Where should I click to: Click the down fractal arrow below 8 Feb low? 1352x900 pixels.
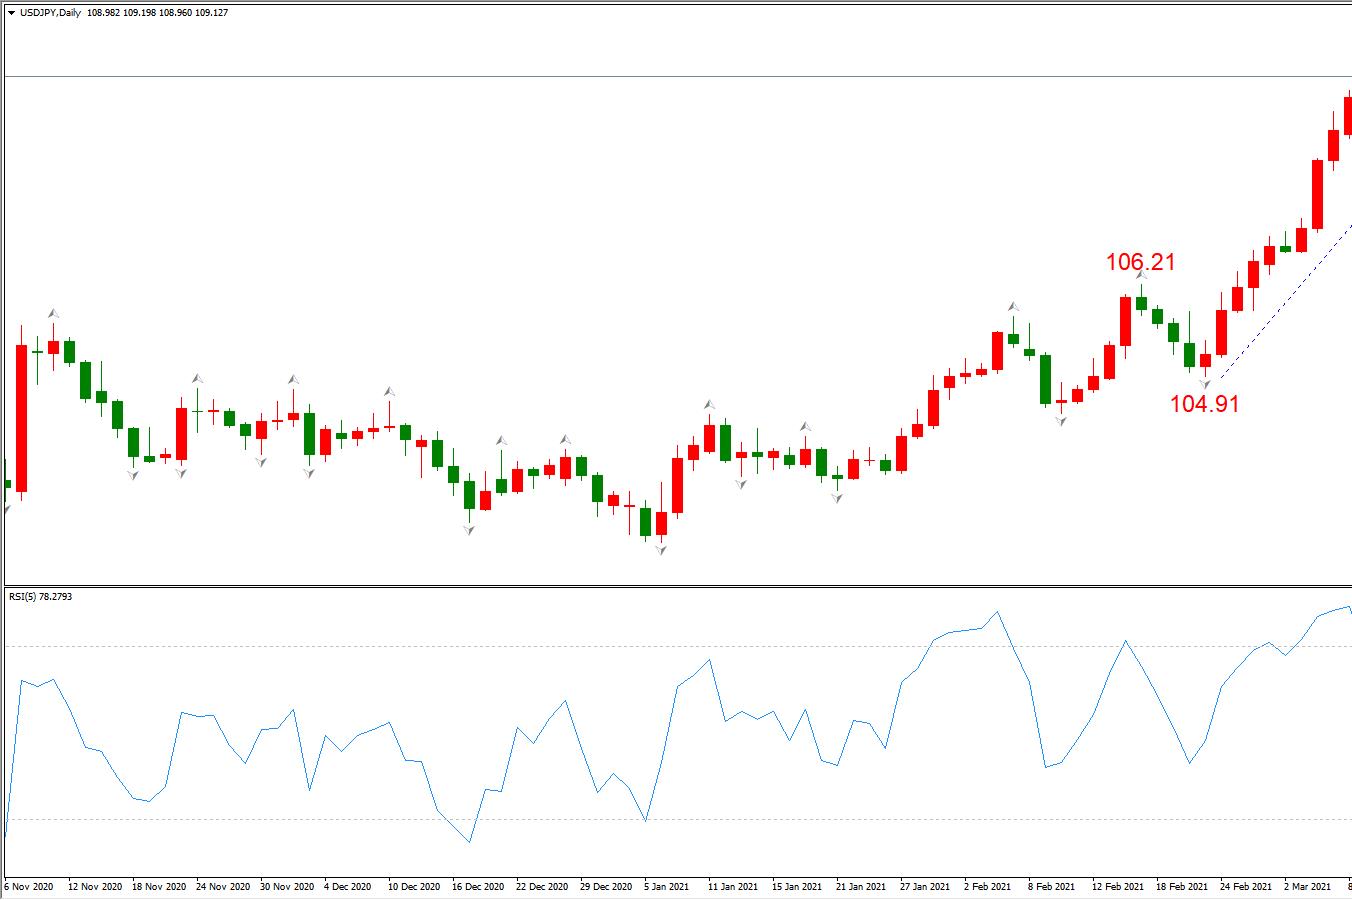[1061, 421]
